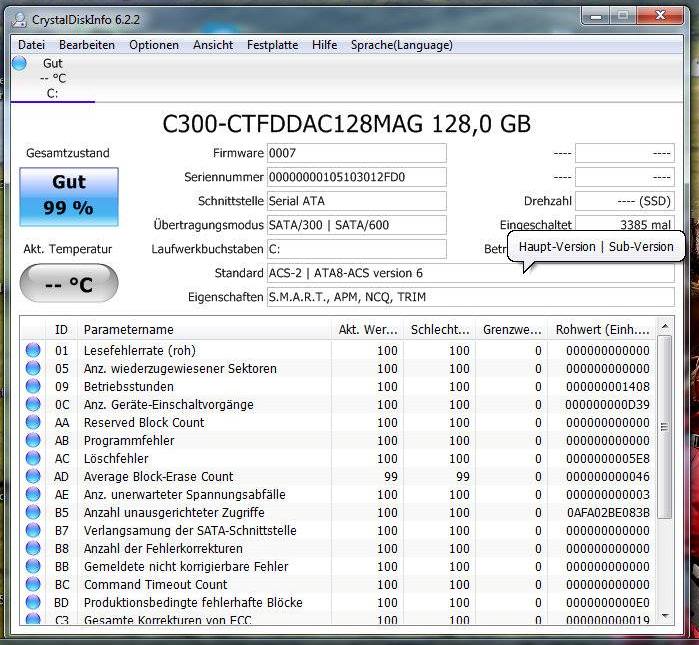Image resolution: width=699 pixels, height=645 pixels.
Task: Click the CrystalDiskInfo title bar app icon
Action: tap(20, 20)
